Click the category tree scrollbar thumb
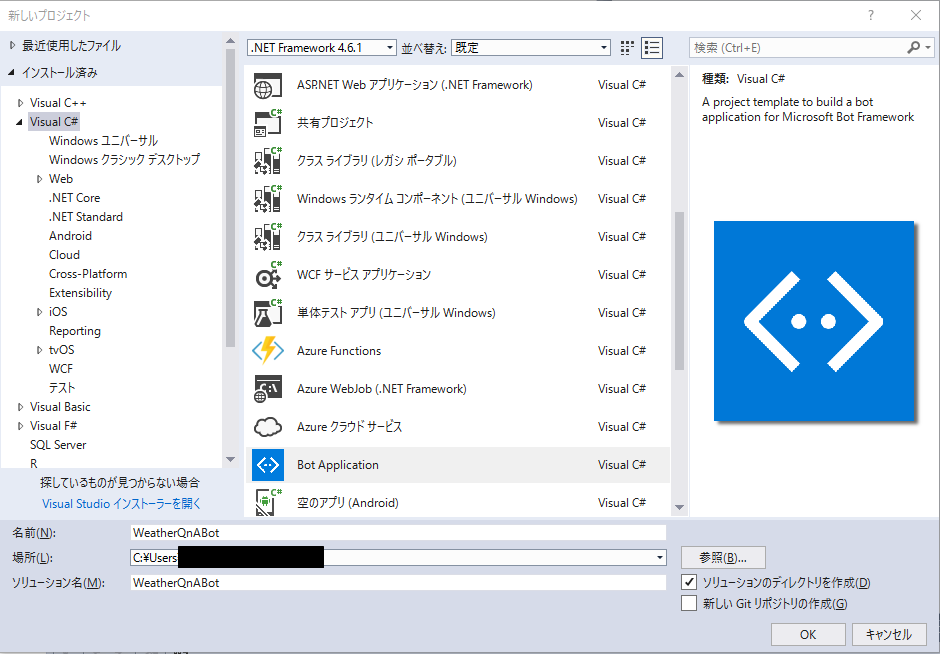Image resolution: width=940 pixels, height=654 pixels. coord(230,198)
